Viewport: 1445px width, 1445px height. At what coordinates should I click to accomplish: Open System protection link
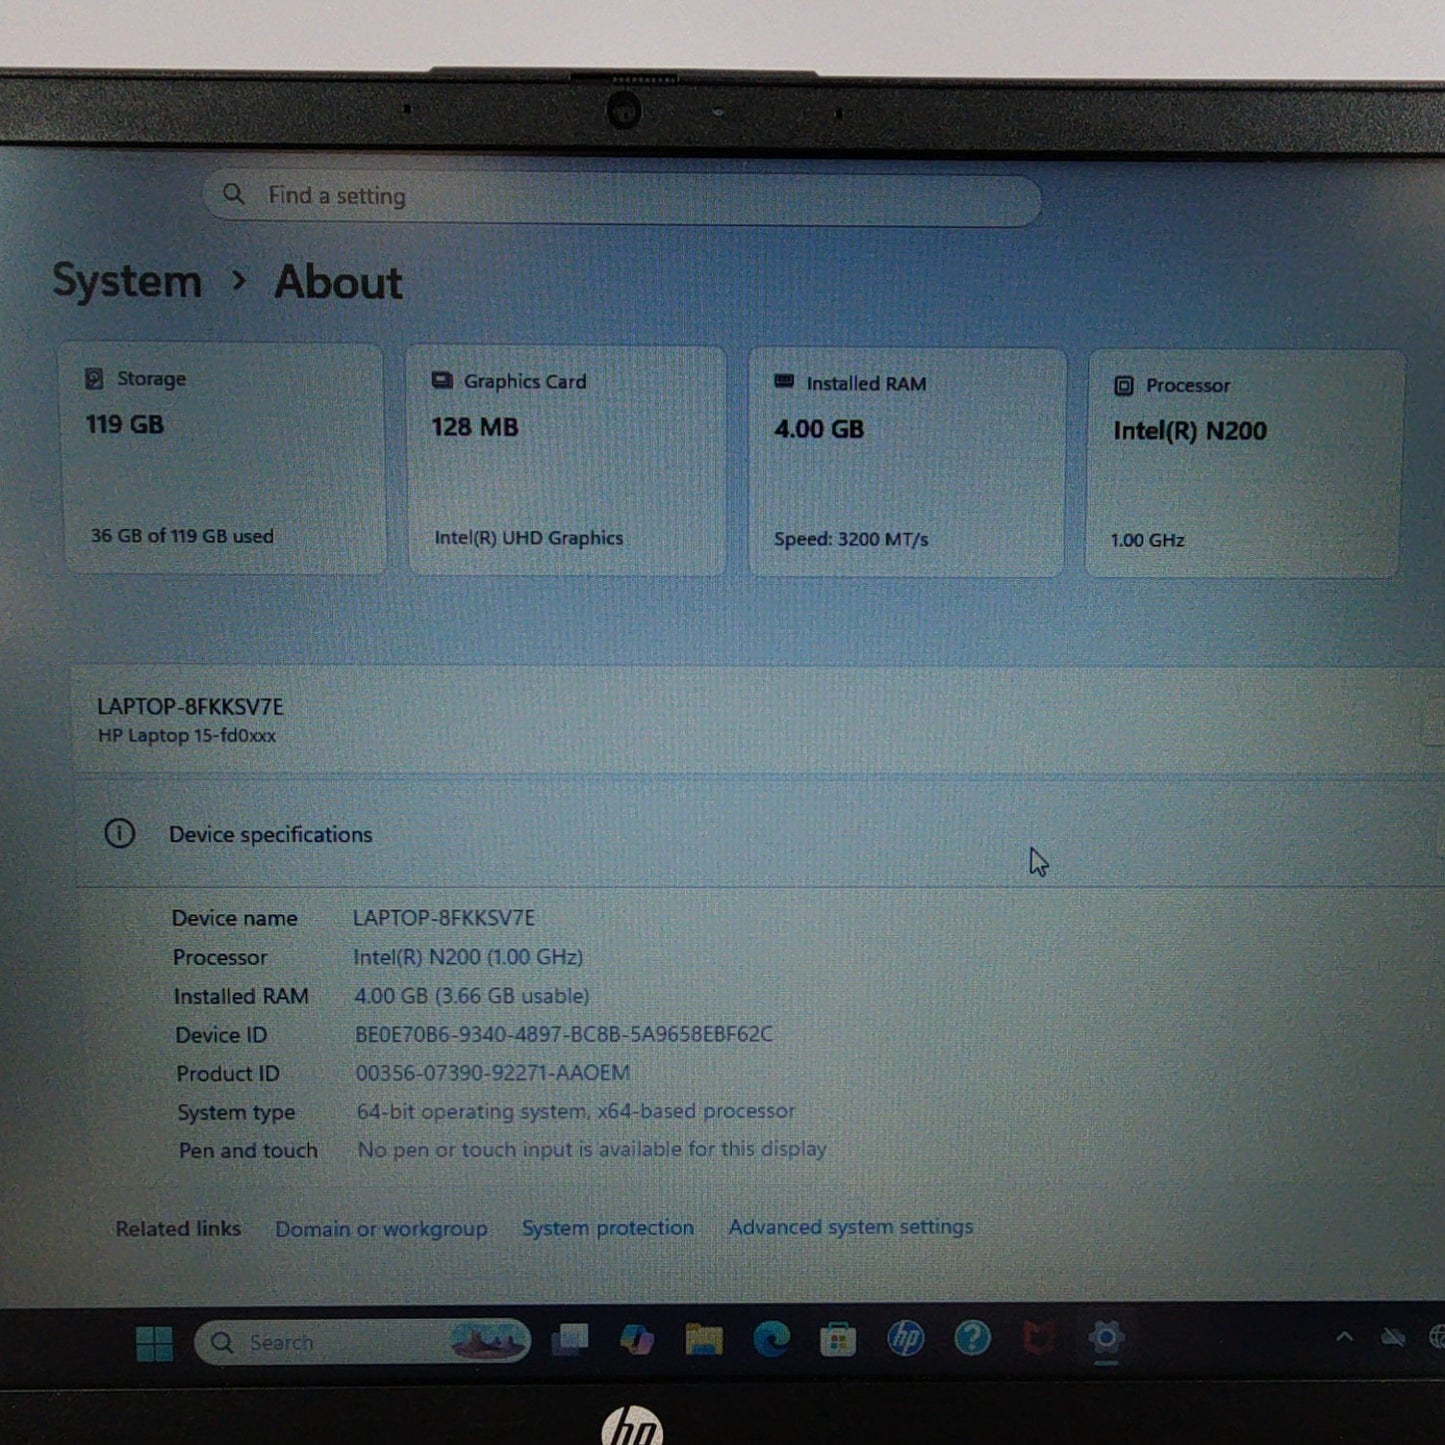pos(607,1228)
